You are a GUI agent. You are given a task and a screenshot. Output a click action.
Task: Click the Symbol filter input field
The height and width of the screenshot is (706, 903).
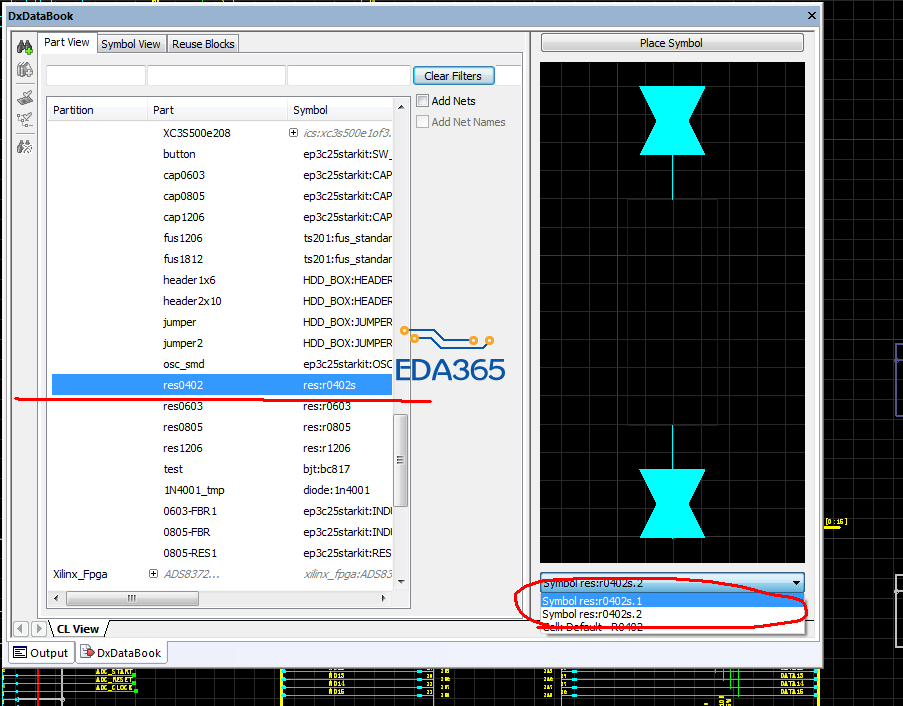click(348, 75)
